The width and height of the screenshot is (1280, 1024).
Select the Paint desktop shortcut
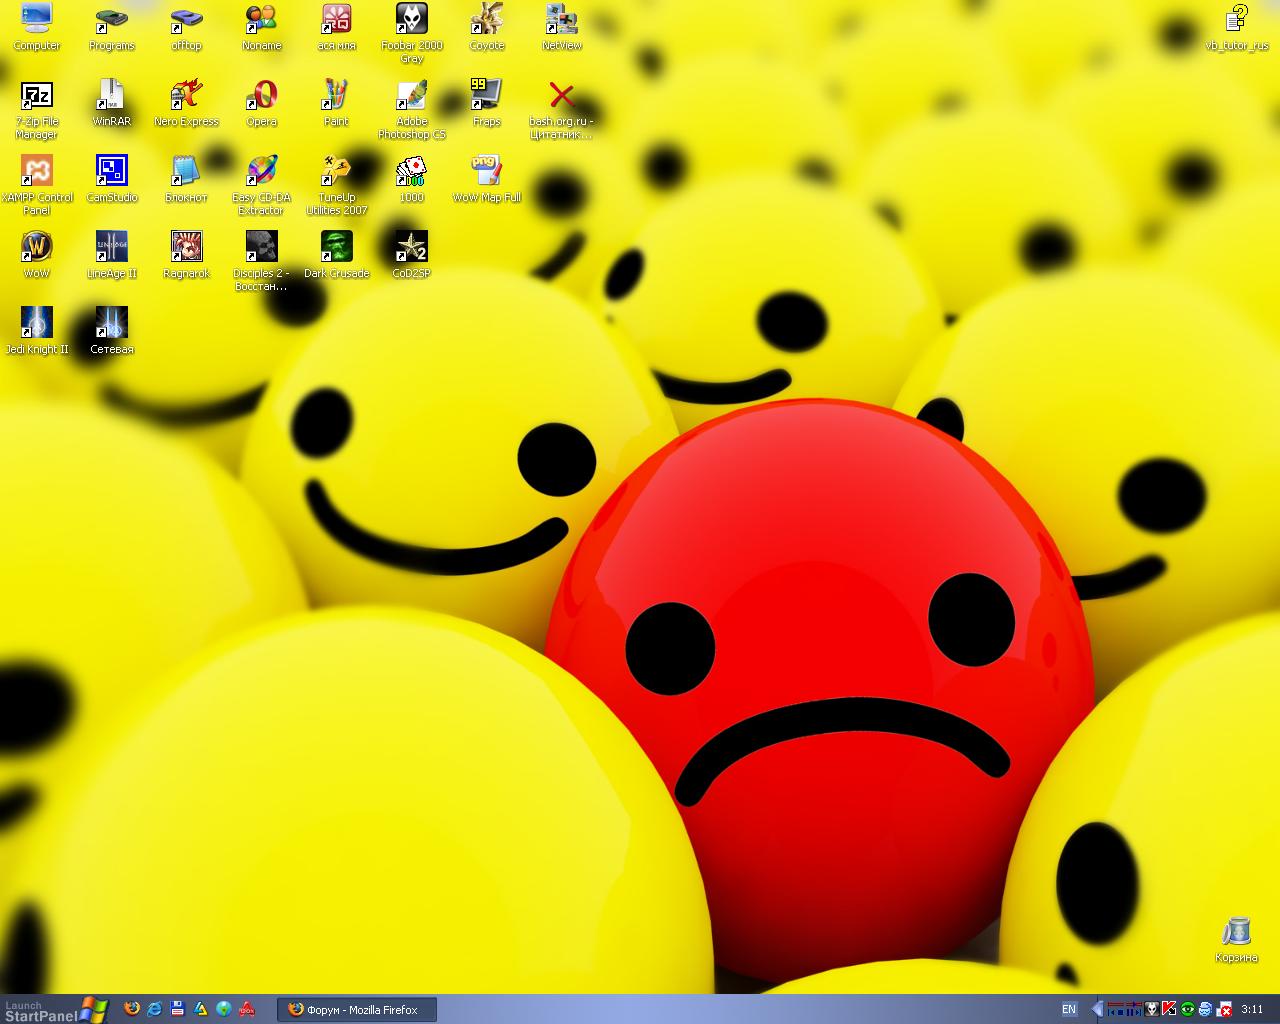point(337,104)
